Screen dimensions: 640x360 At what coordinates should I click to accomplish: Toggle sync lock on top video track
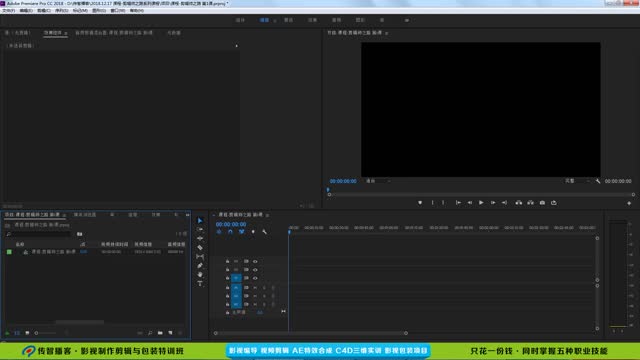[x=246, y=261]
